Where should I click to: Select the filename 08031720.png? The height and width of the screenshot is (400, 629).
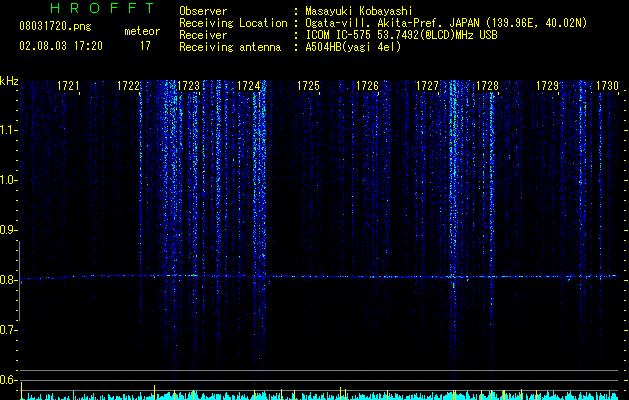[55, 27]
